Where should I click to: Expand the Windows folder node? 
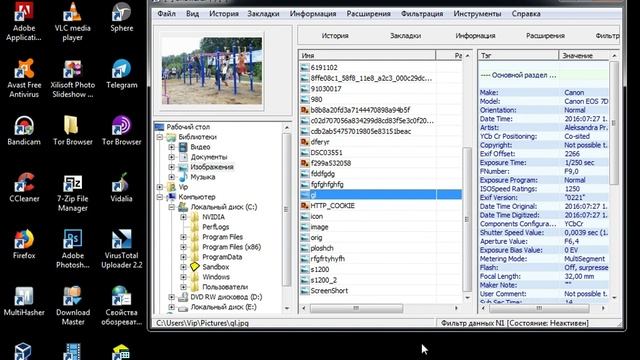[x=183, y=277]
